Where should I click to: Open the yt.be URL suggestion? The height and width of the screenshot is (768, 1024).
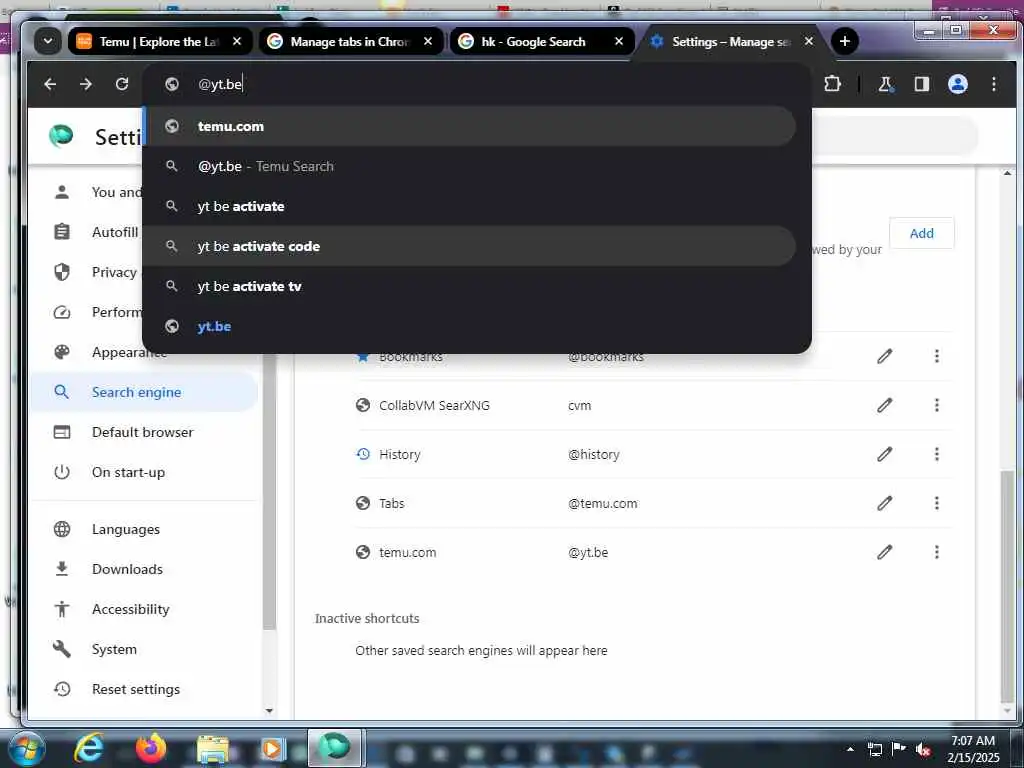[x=469, y=326]
